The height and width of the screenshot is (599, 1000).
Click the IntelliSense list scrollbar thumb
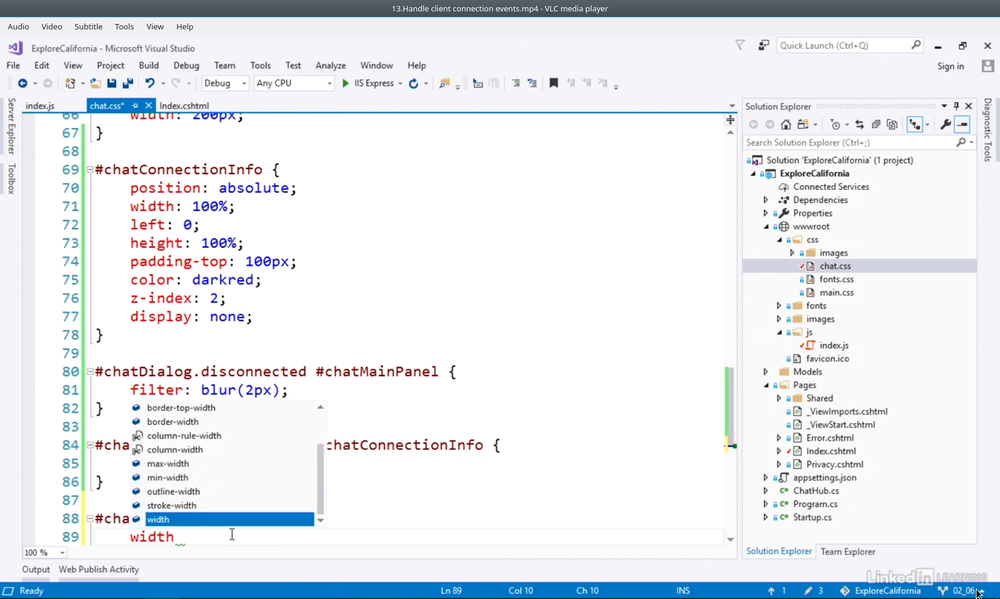(x=320, y=478)
